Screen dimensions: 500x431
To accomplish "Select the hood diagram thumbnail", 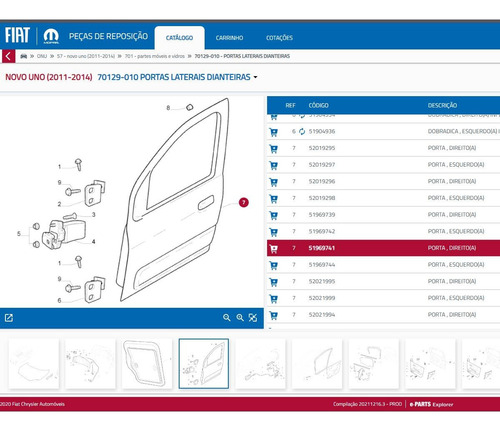I will click(x=34, y=364).
